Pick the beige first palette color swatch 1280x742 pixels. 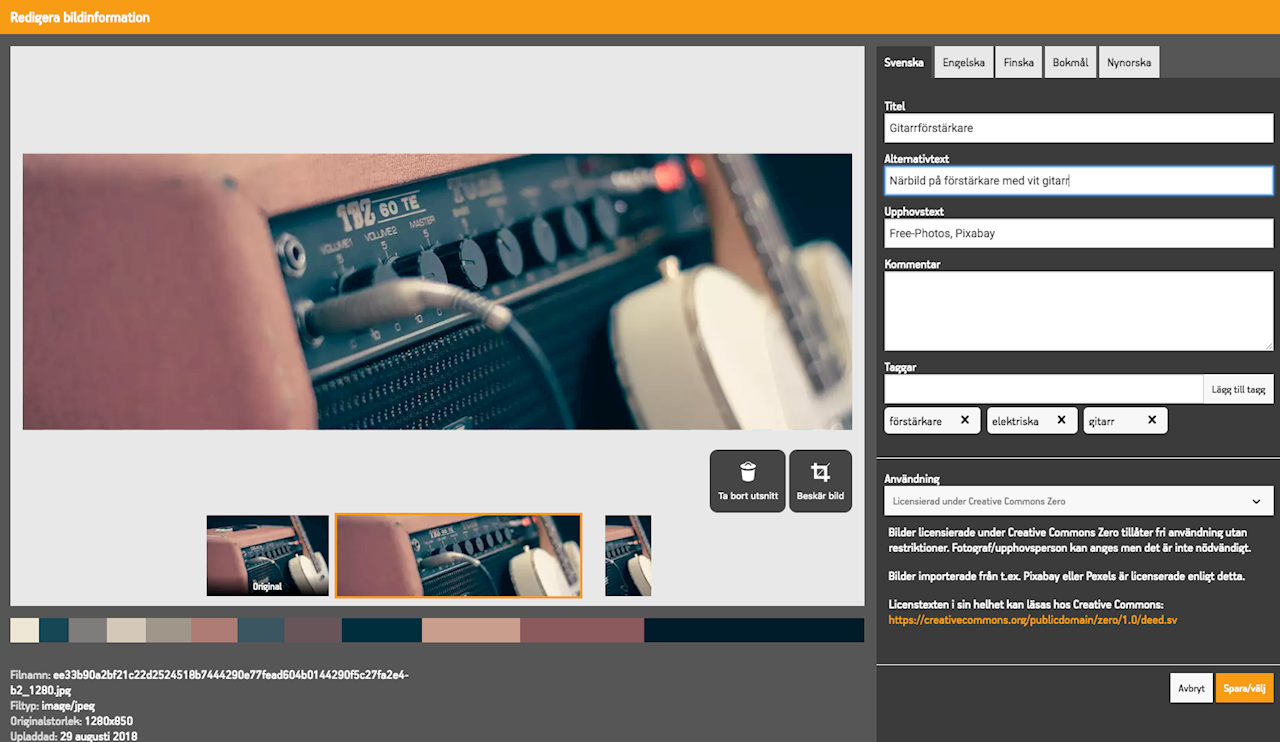[24, 630]
